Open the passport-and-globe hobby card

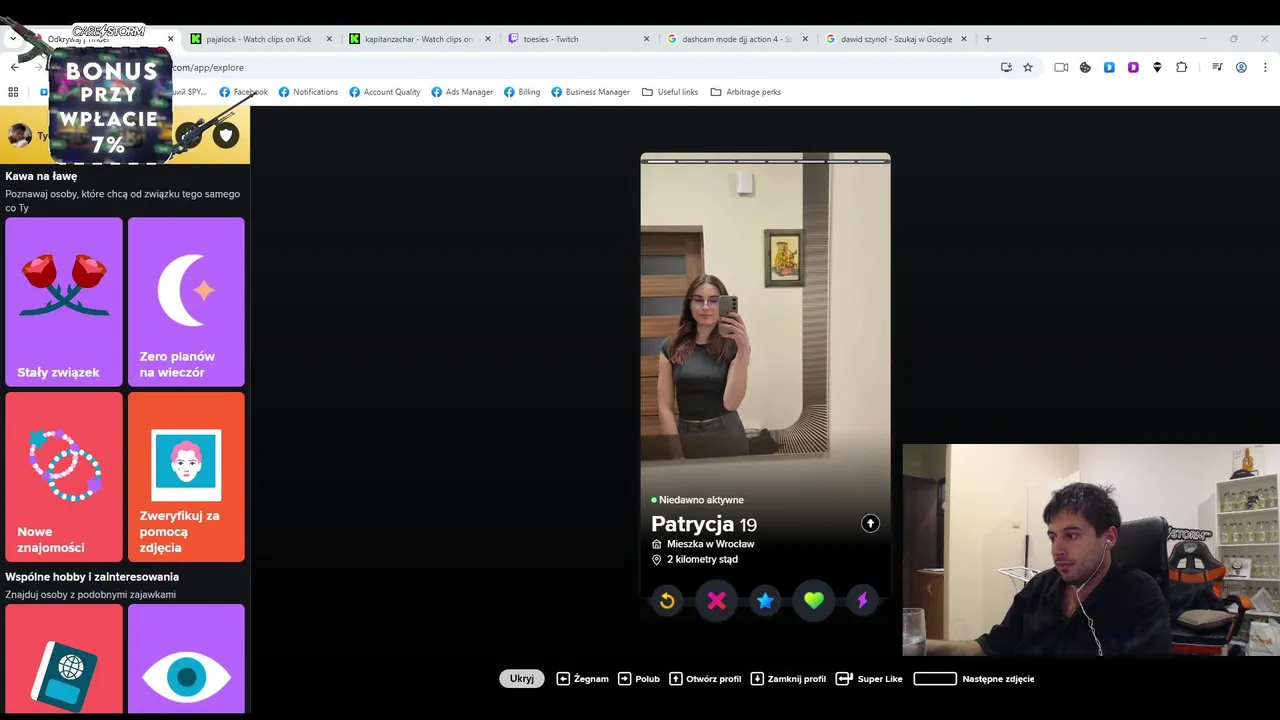coord(64,659)
